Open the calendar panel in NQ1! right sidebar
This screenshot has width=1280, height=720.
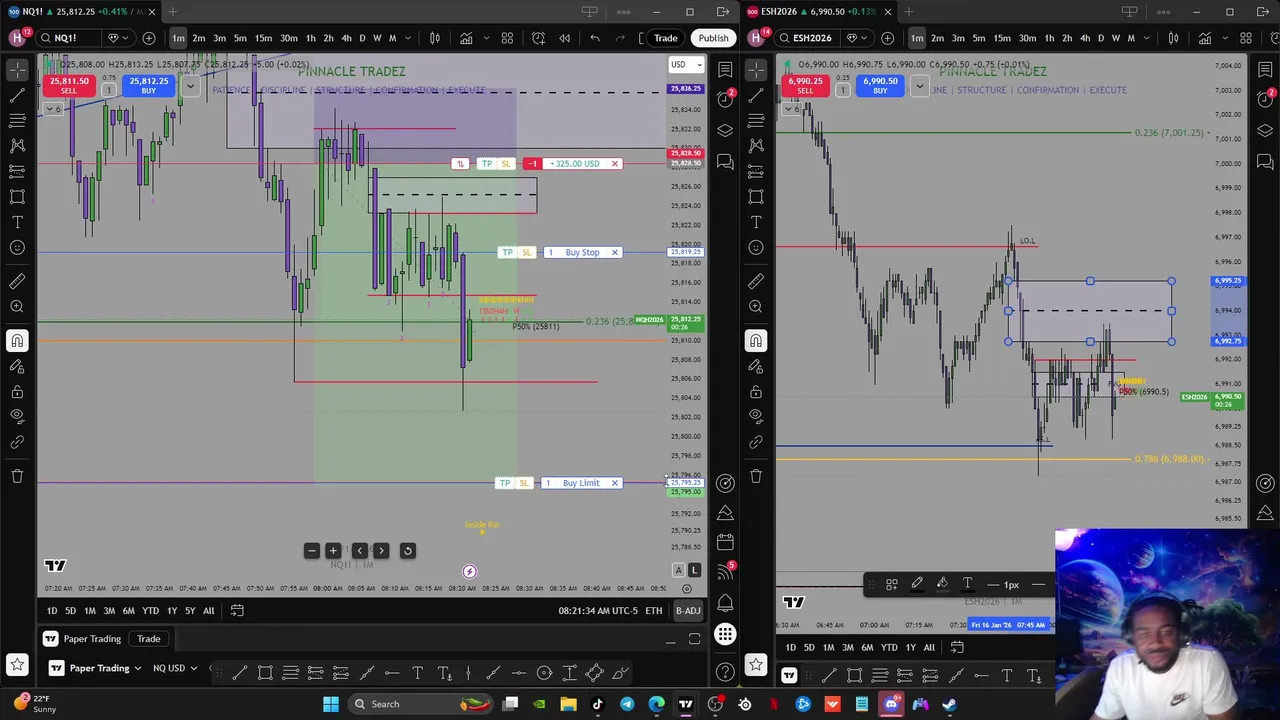pyautogui.click(x=725, y=543)
